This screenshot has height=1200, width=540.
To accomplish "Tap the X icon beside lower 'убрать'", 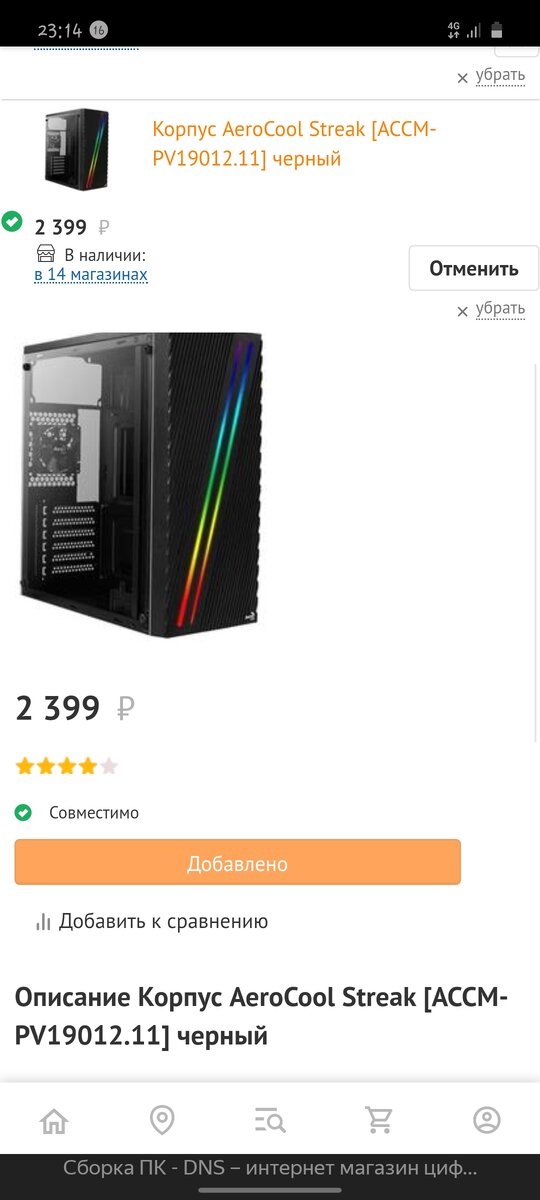I will click(462, 312).
